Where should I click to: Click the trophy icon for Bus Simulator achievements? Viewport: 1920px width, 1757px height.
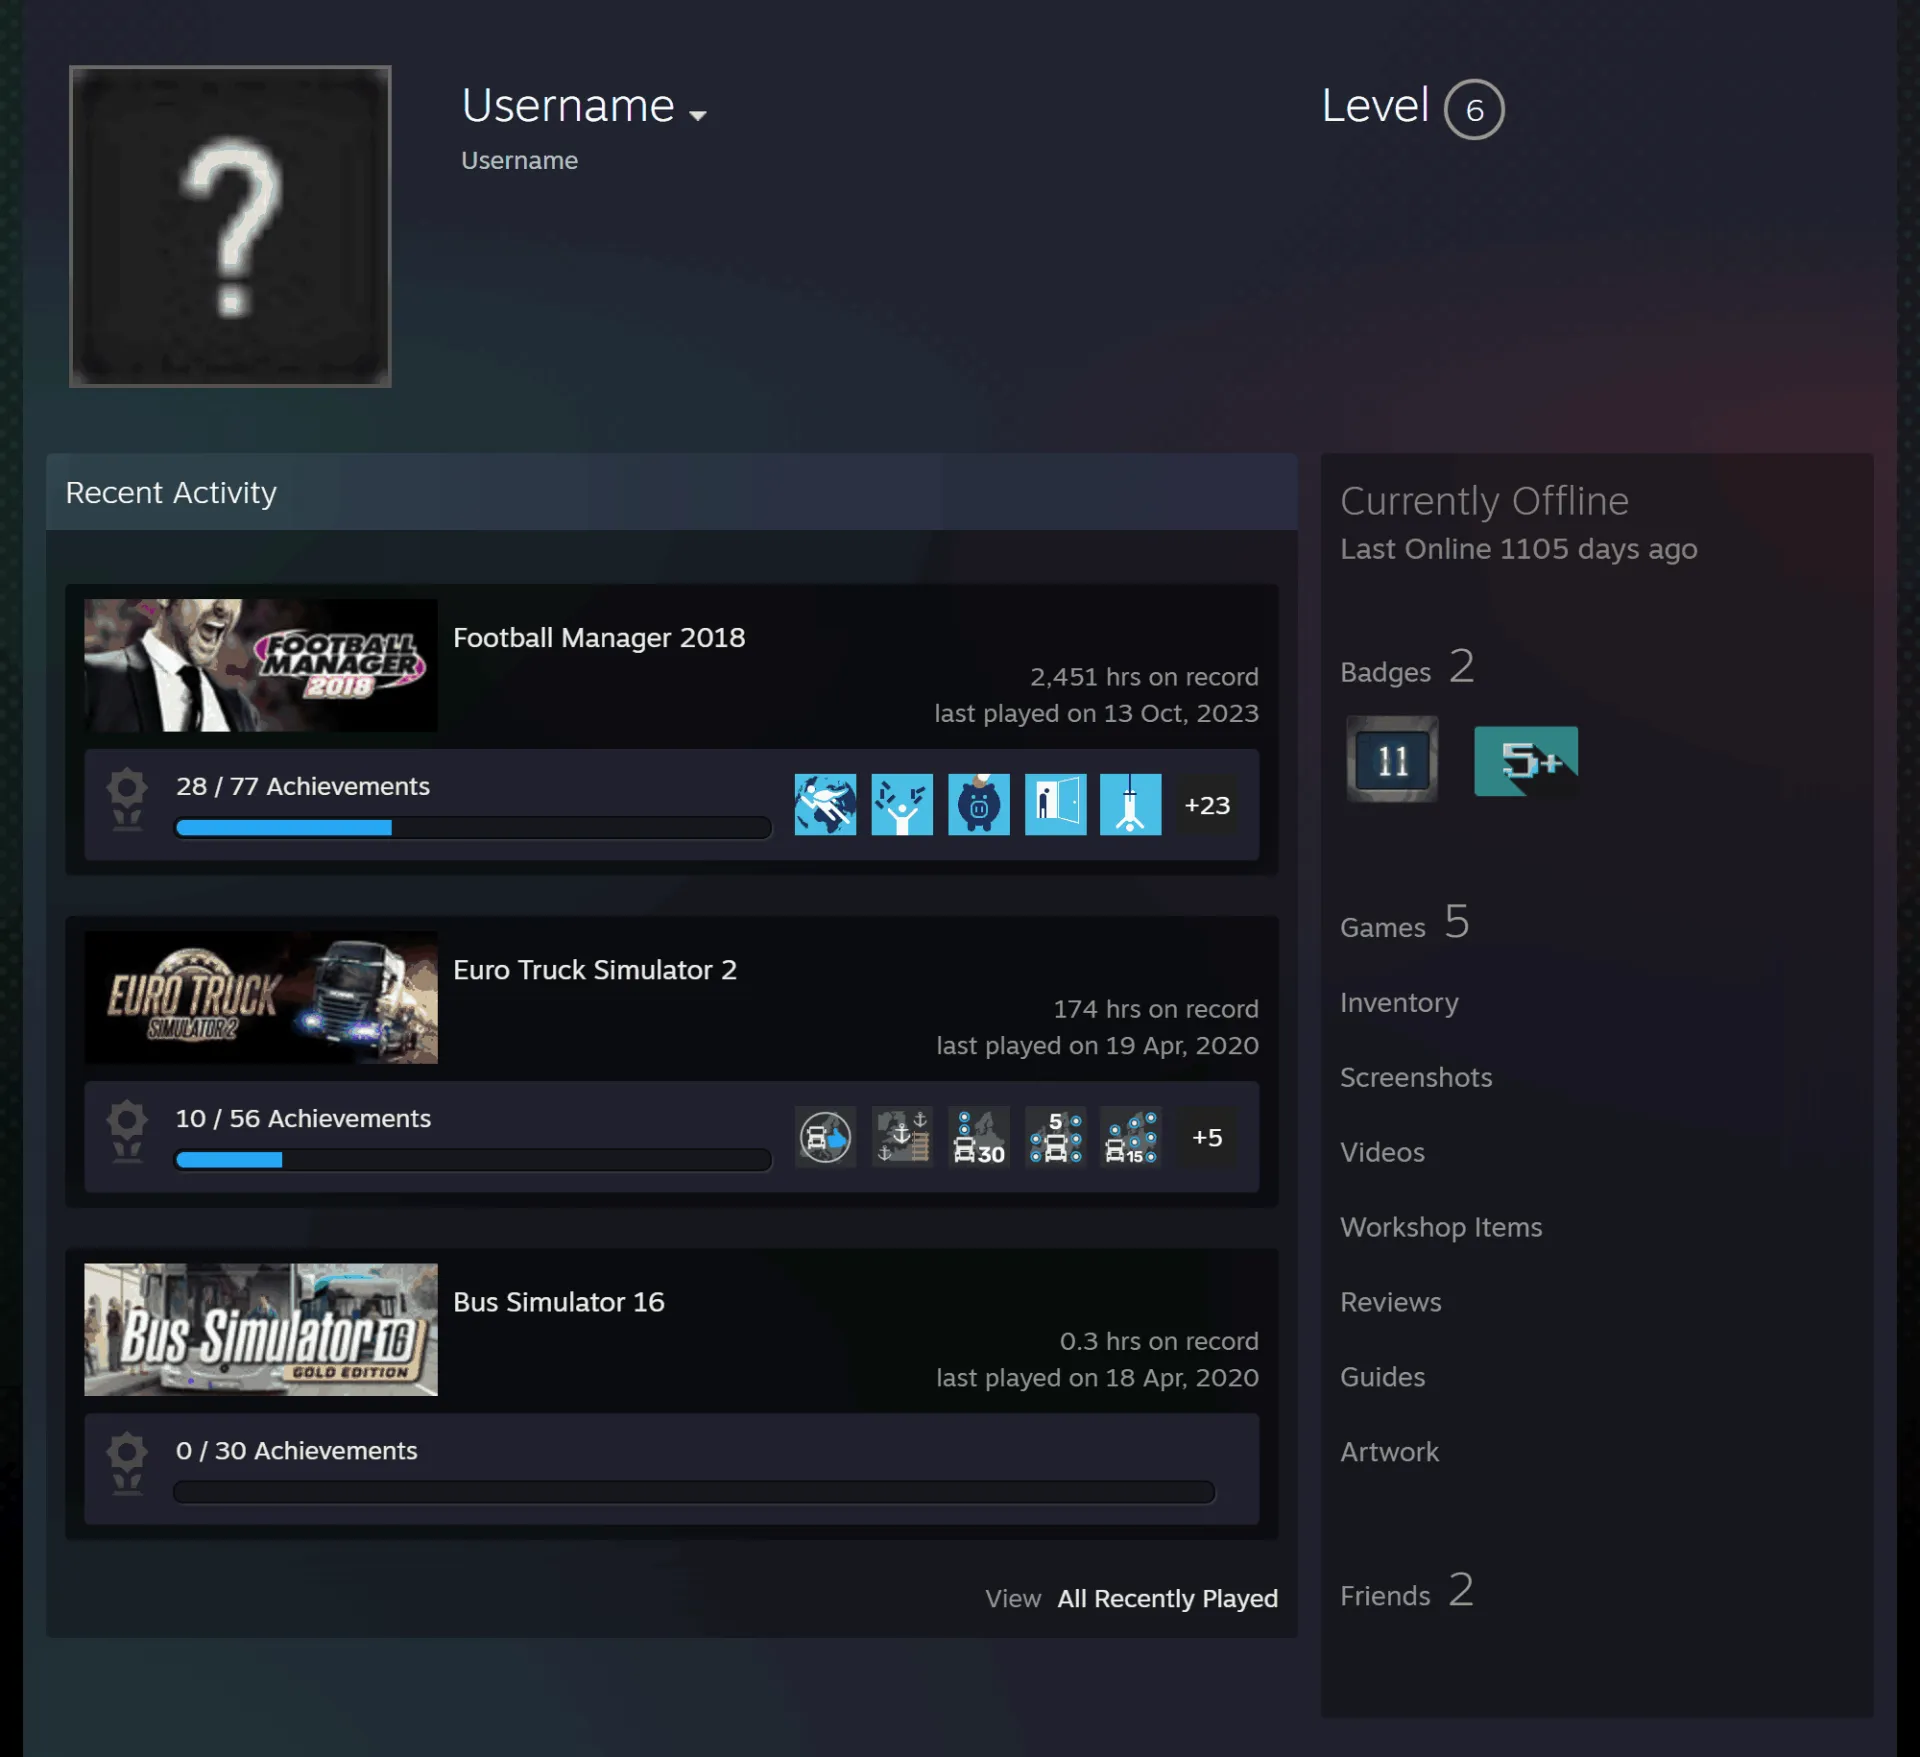tap(127, 1464)
